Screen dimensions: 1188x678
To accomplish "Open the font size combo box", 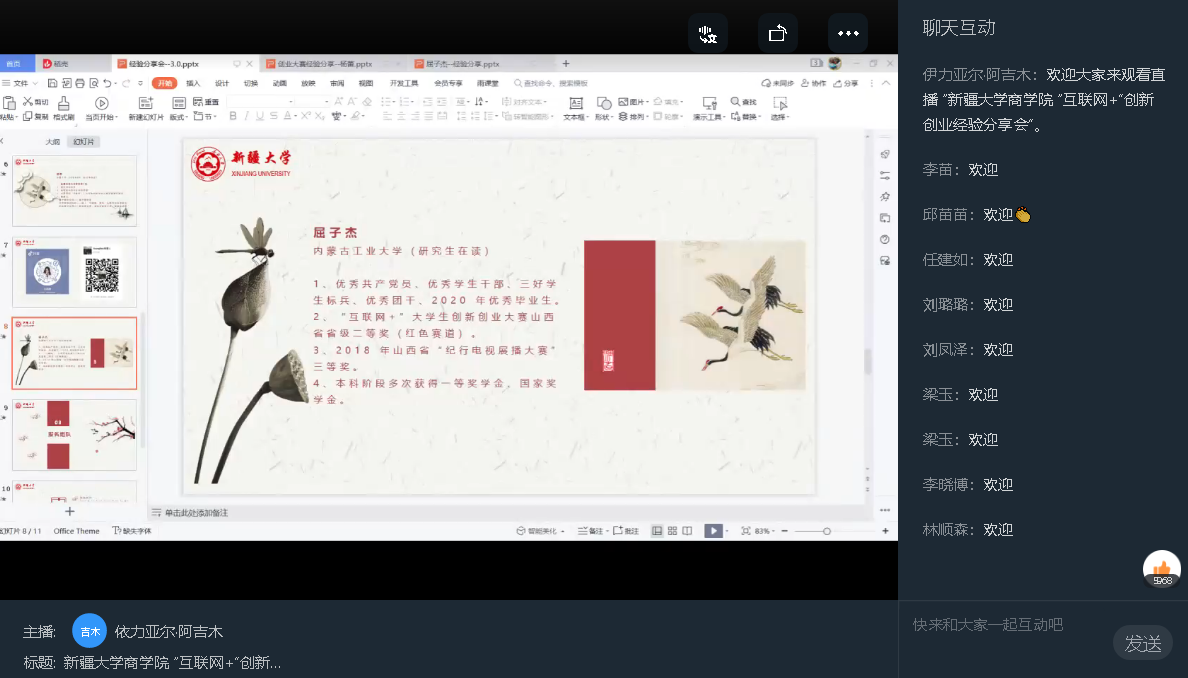I will coord(311,102).
